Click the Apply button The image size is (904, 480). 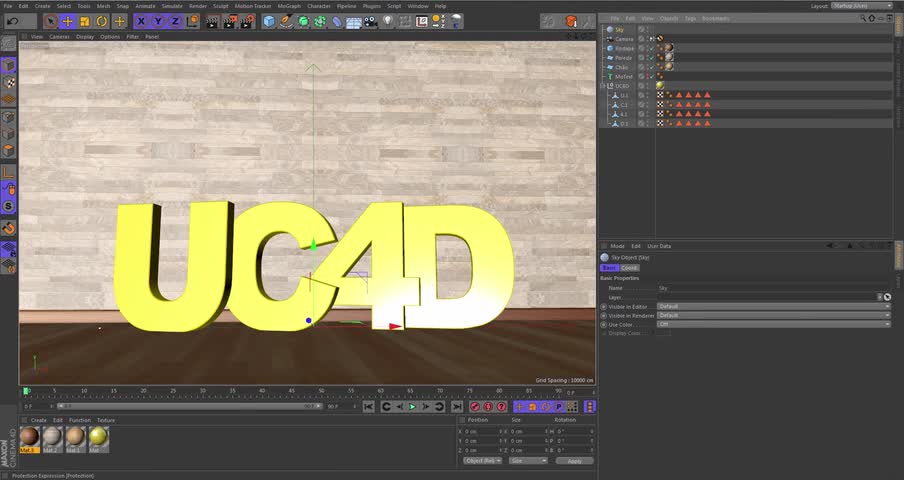pyautogui.click(x=574, y=461)
